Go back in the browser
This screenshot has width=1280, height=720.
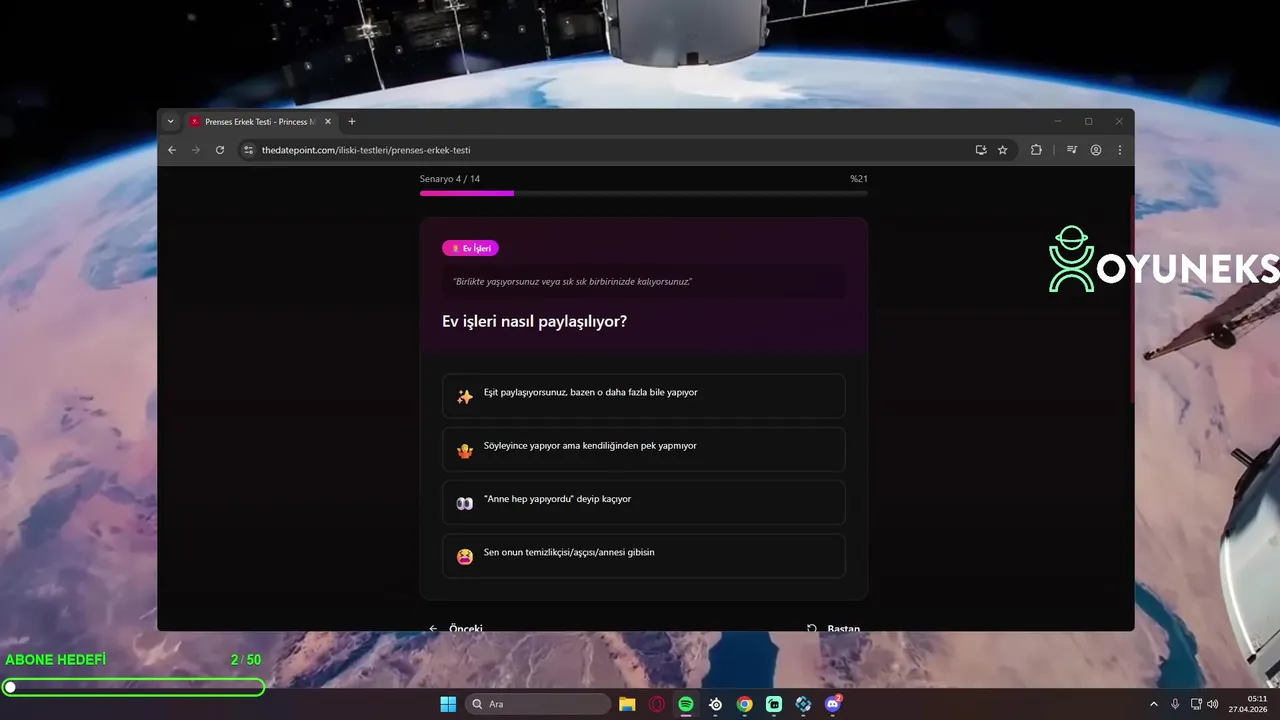[172, 150]
